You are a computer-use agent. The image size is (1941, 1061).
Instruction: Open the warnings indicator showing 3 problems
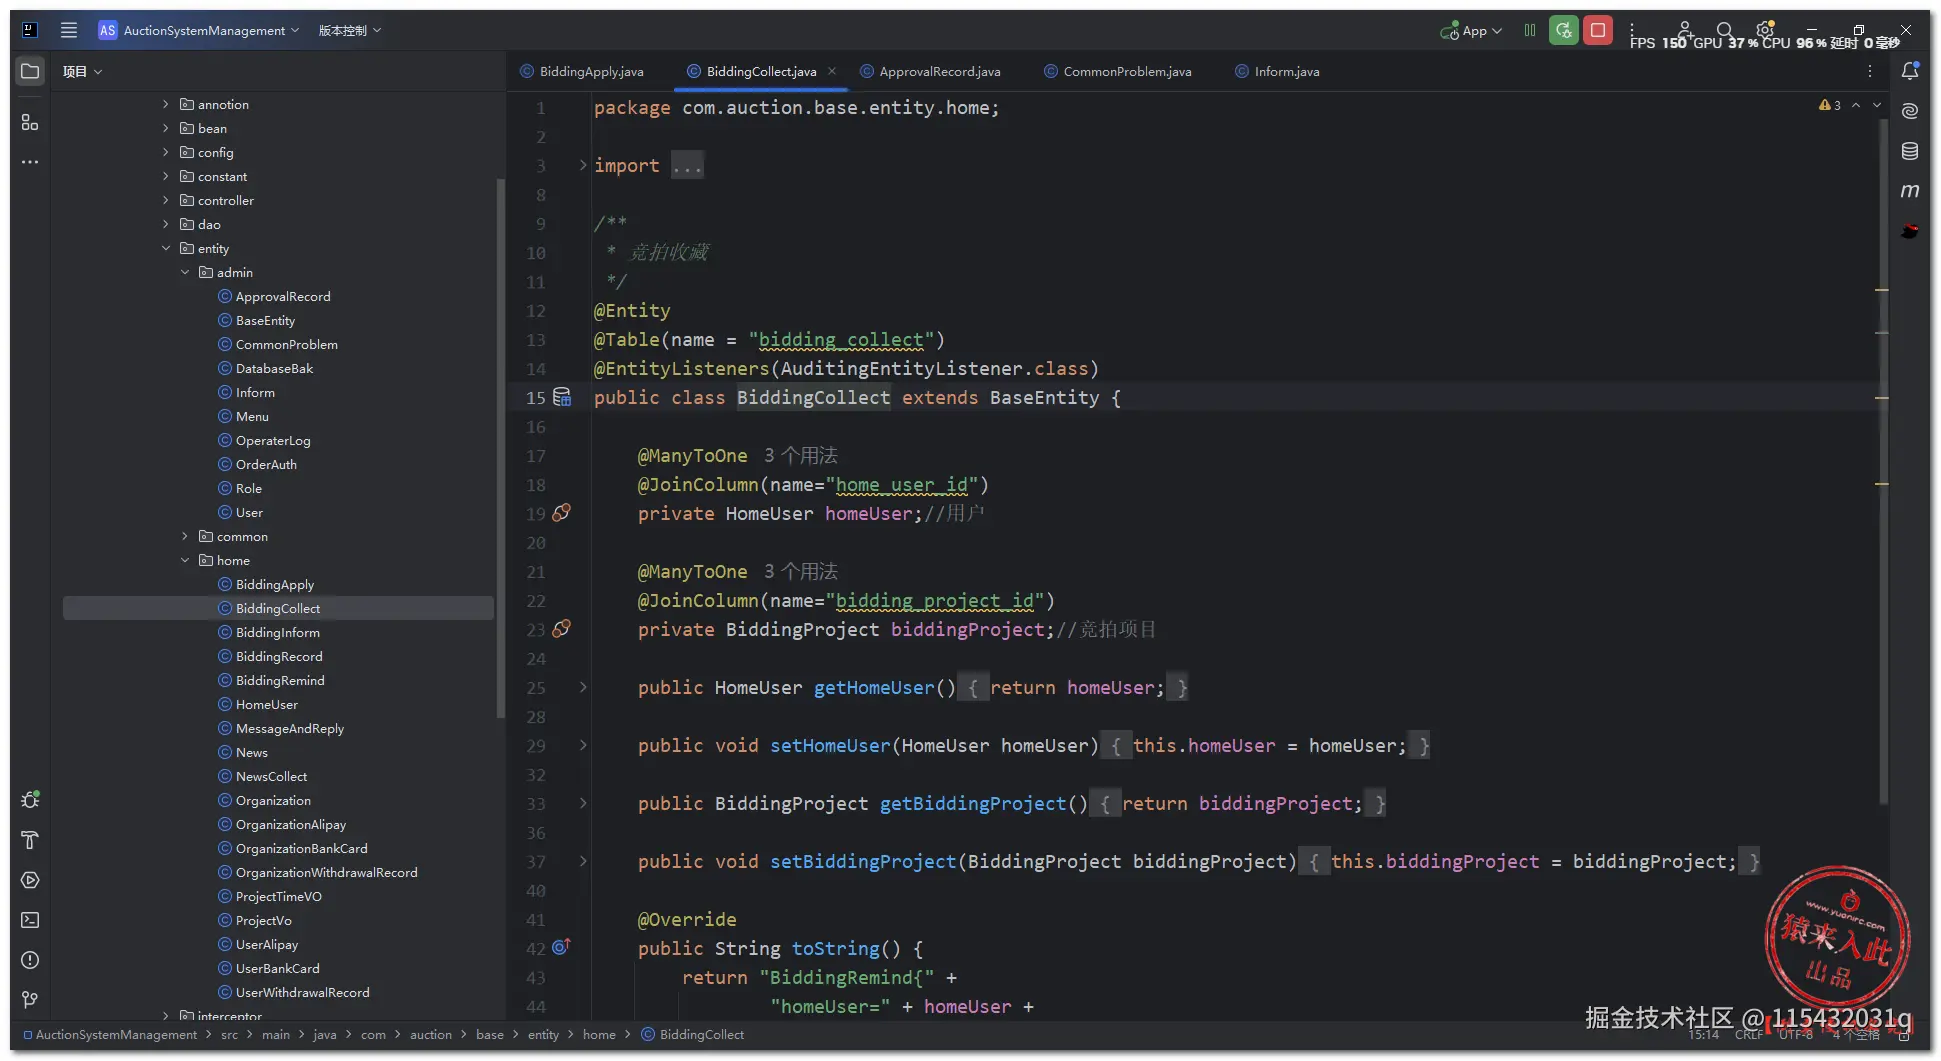[x=1830, y=105]
